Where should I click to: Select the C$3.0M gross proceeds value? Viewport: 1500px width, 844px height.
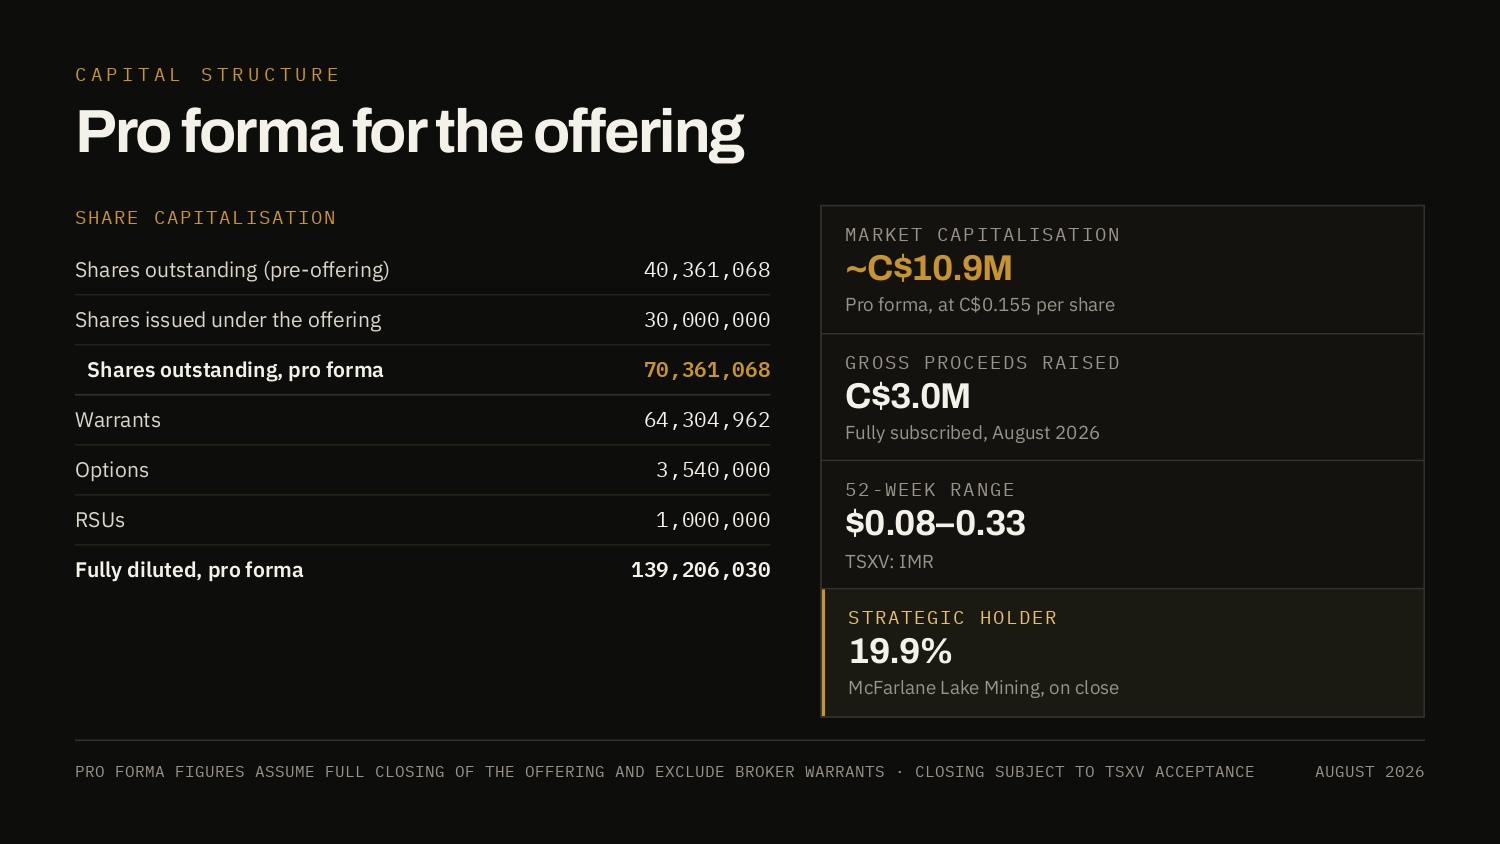908,396
